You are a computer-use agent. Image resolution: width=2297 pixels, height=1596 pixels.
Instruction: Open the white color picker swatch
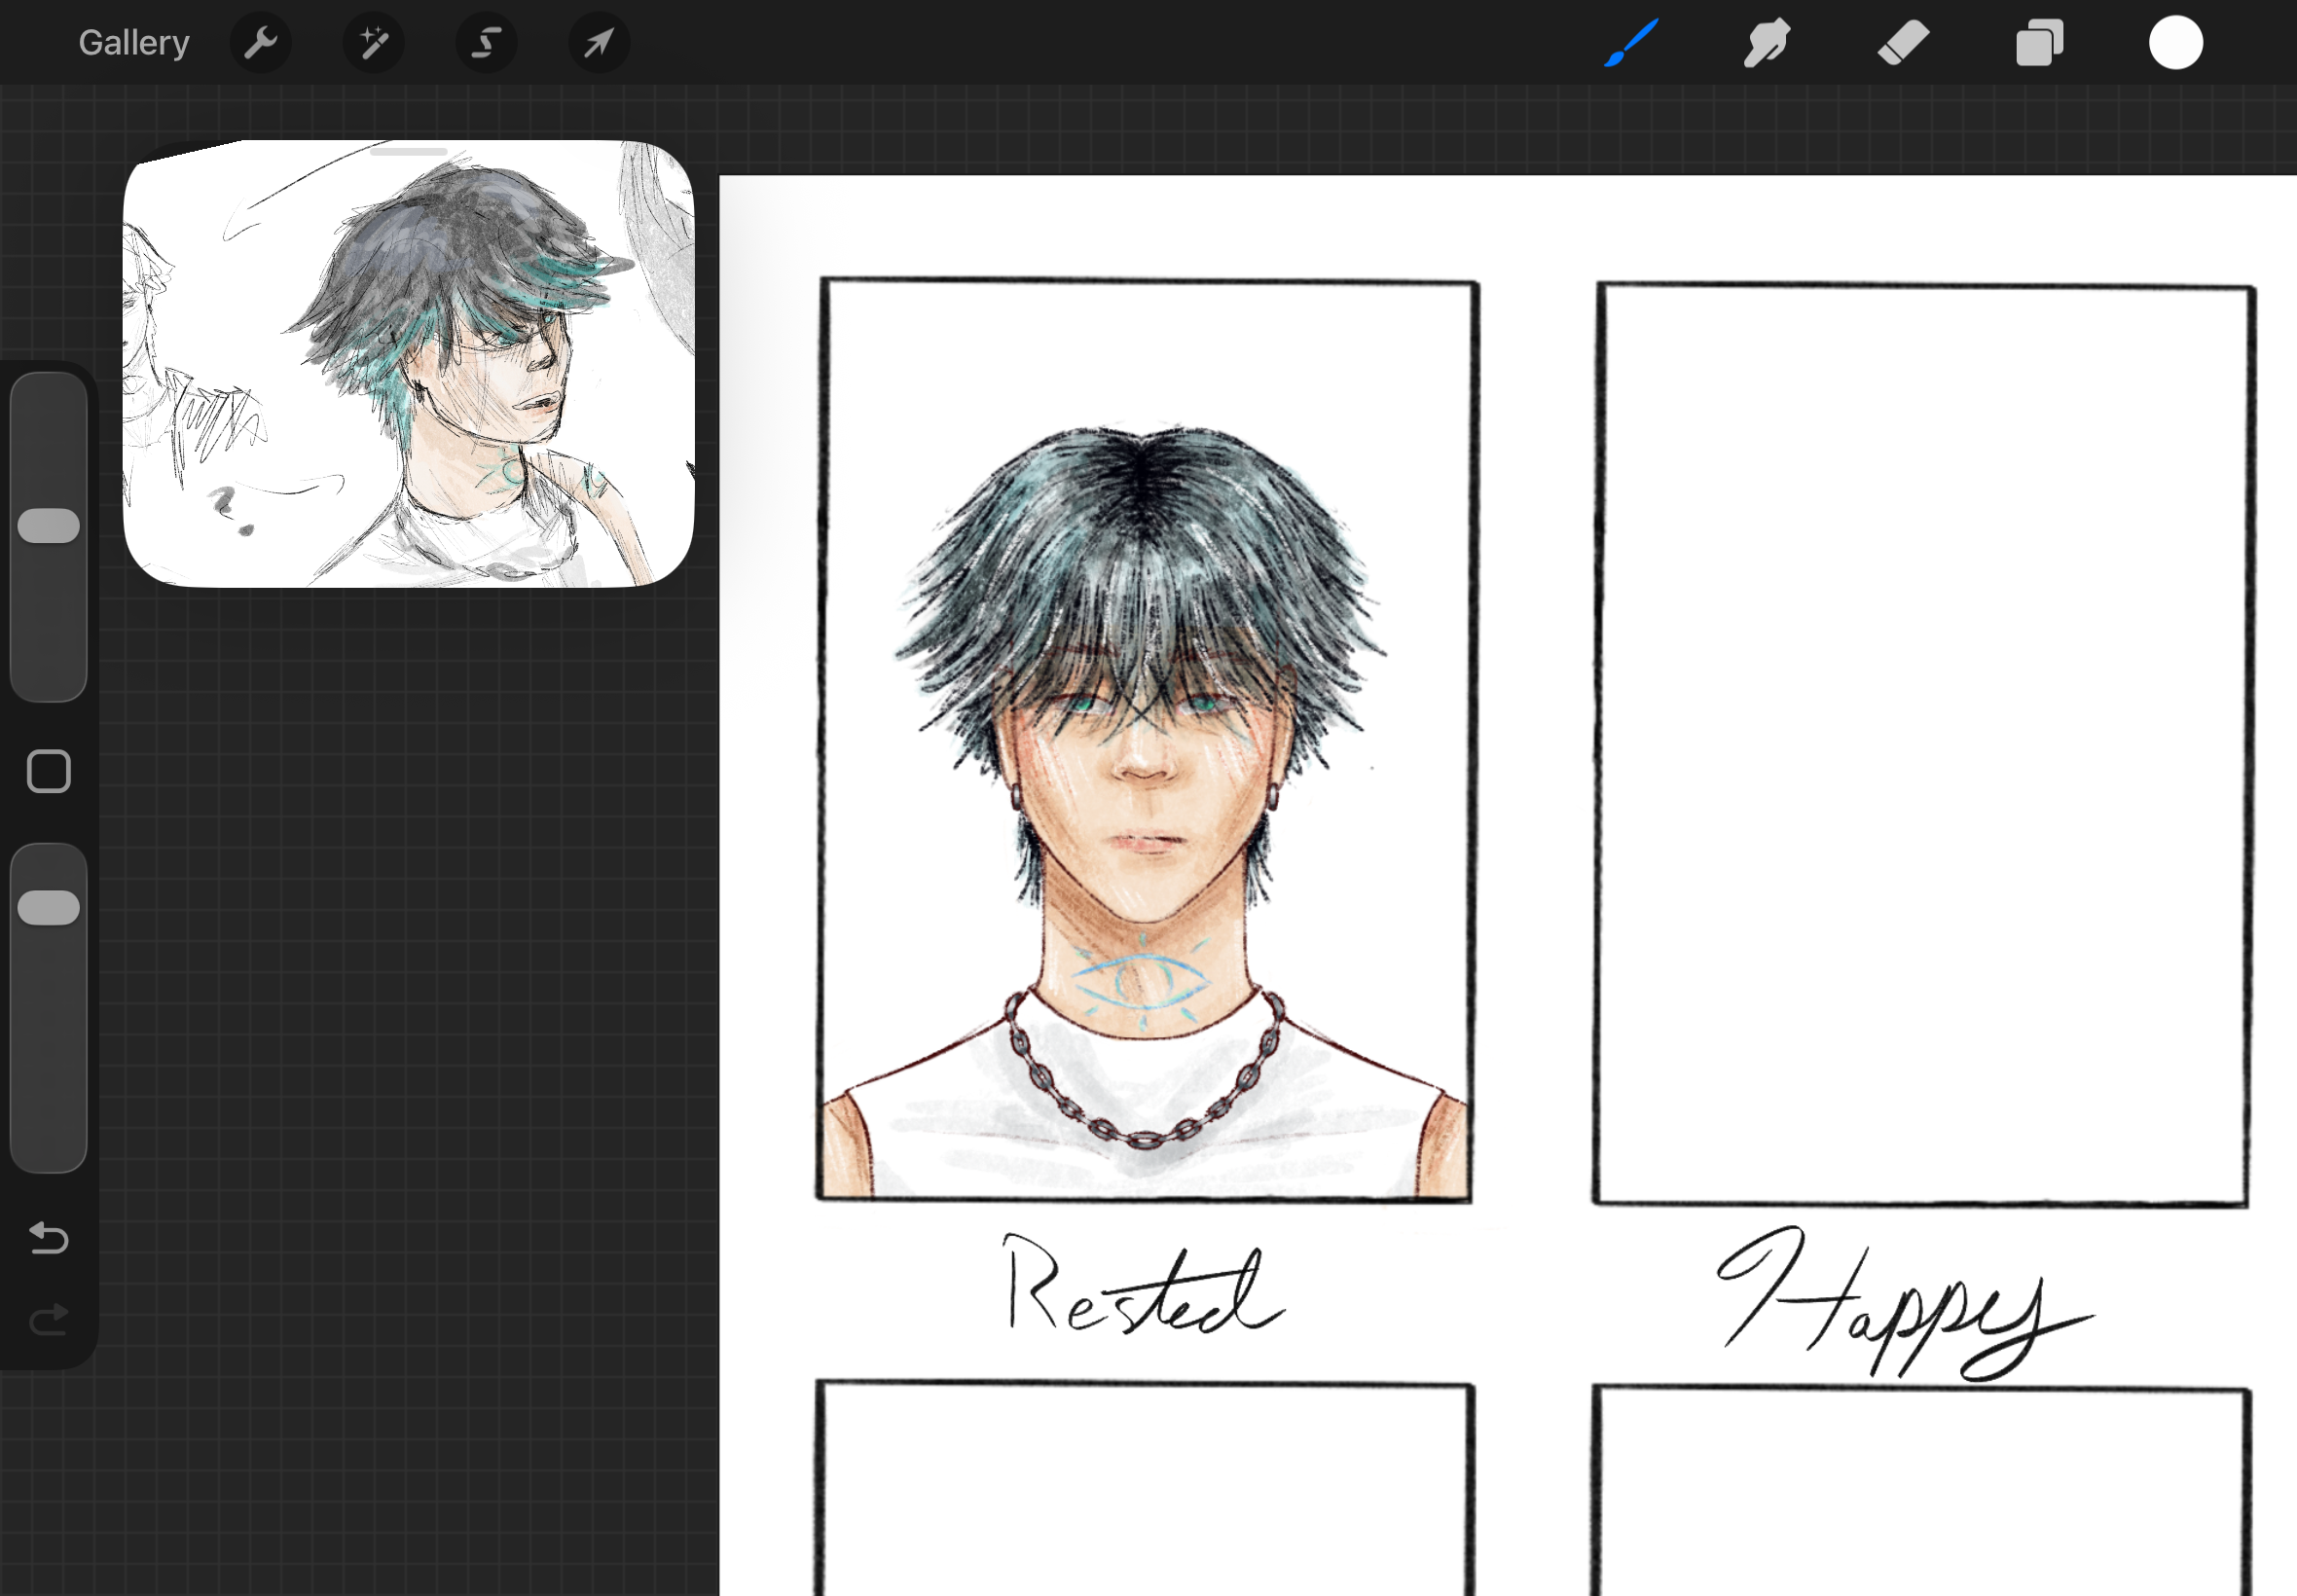pos(2175,43)
